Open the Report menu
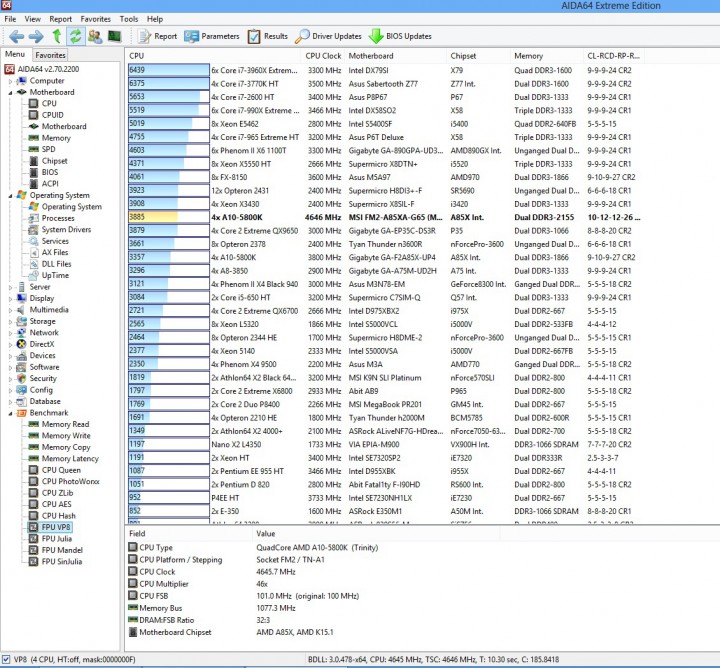Viewport: 720px width, 668px height. [x=61, y=19]
